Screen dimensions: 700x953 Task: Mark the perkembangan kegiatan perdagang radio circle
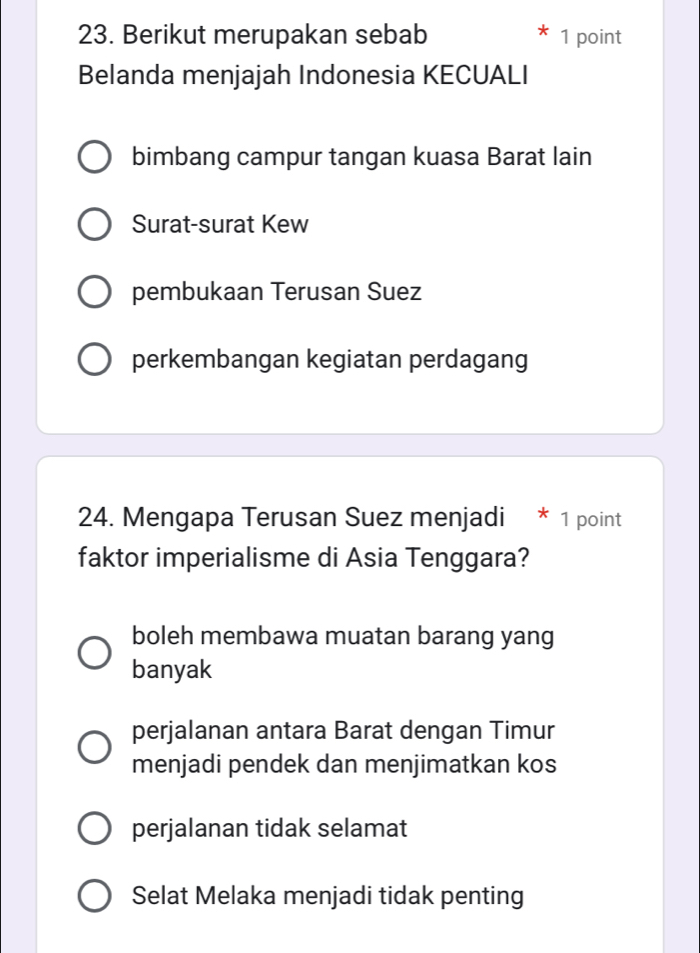[x=95, y=360]
